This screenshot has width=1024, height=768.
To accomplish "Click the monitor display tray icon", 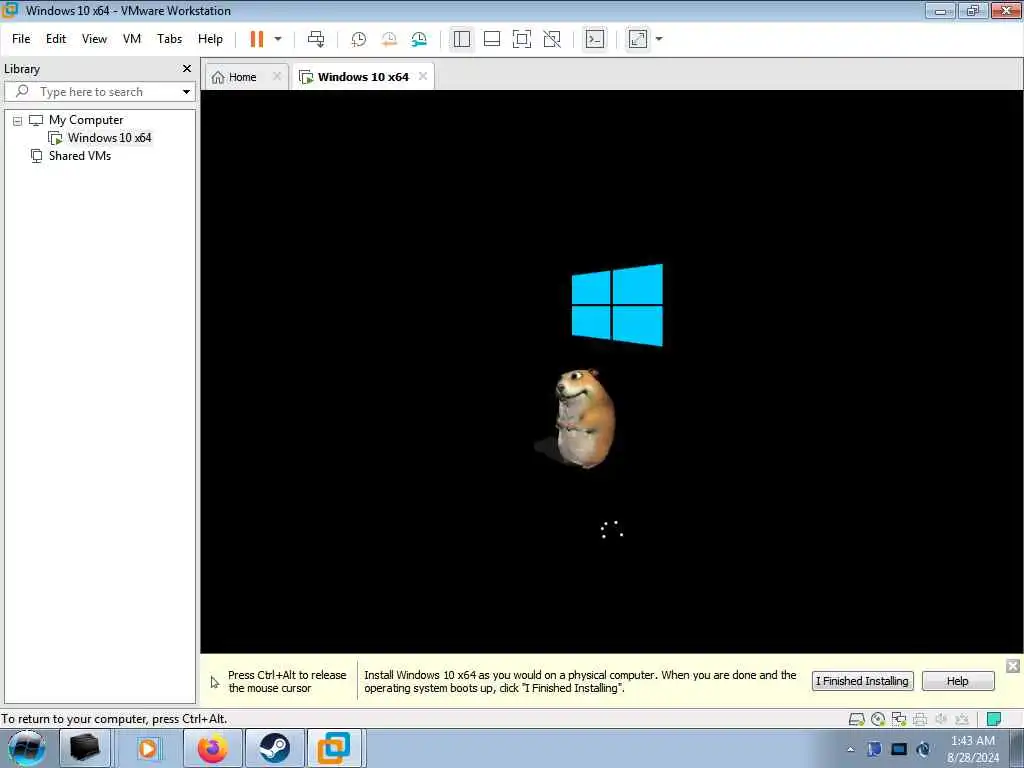I will point(899,749).
